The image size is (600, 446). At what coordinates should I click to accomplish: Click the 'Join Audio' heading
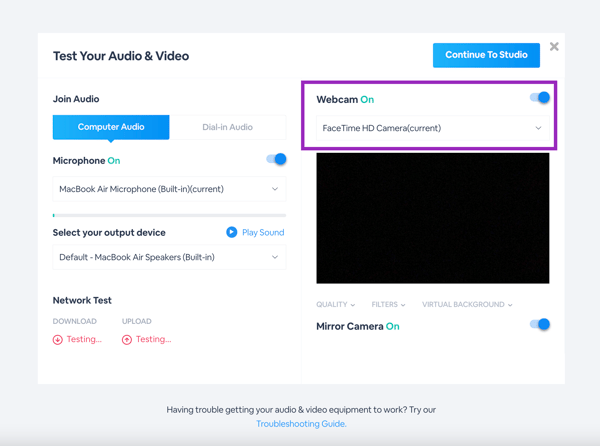tap(76, 99)
